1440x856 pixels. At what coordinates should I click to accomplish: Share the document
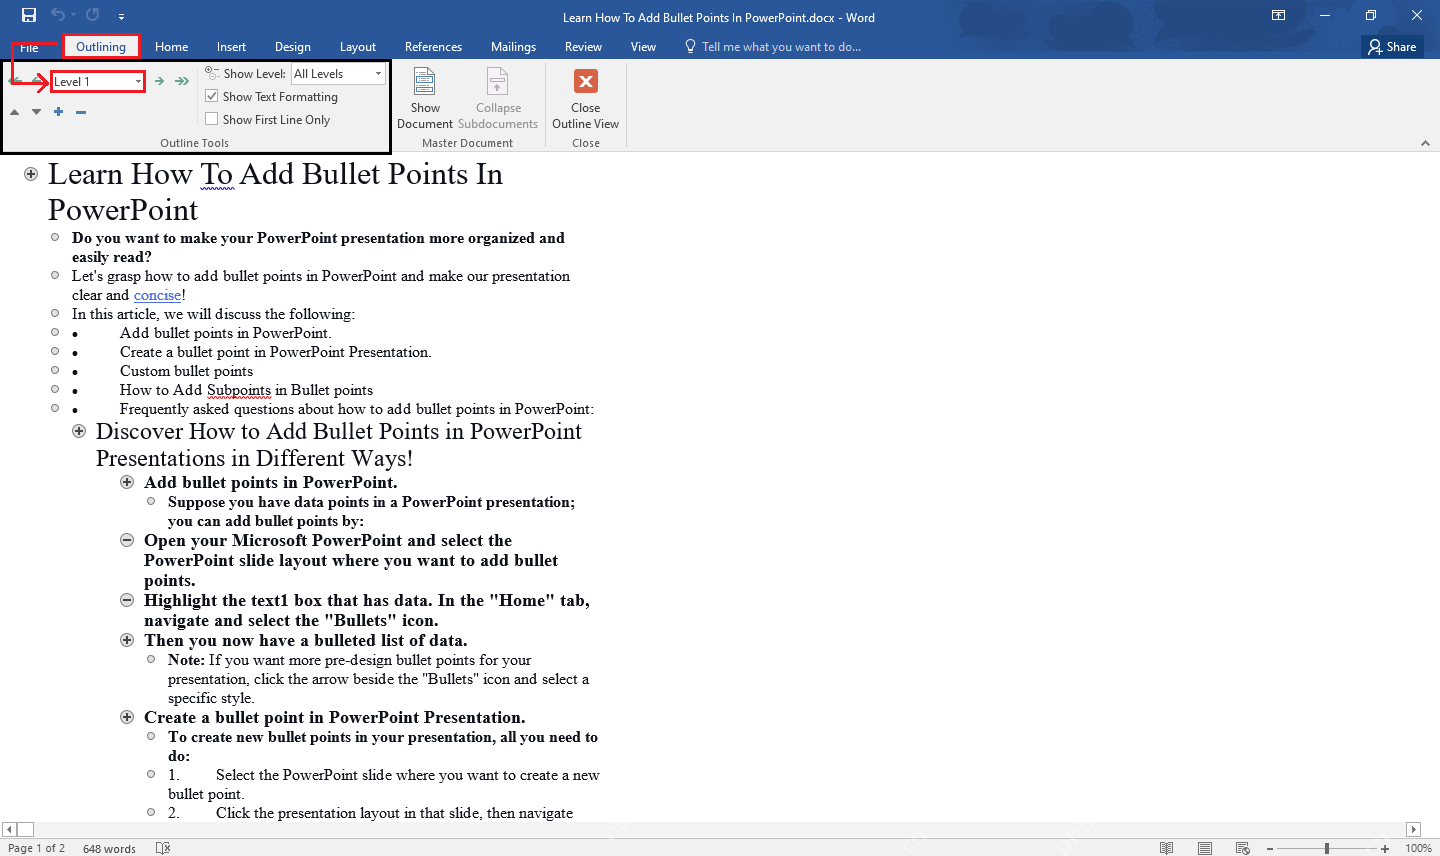[x=1392, y=47]
